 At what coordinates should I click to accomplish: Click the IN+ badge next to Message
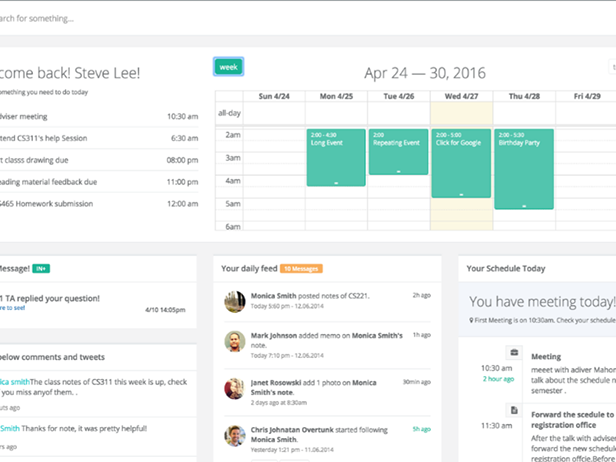click(41, 269)
